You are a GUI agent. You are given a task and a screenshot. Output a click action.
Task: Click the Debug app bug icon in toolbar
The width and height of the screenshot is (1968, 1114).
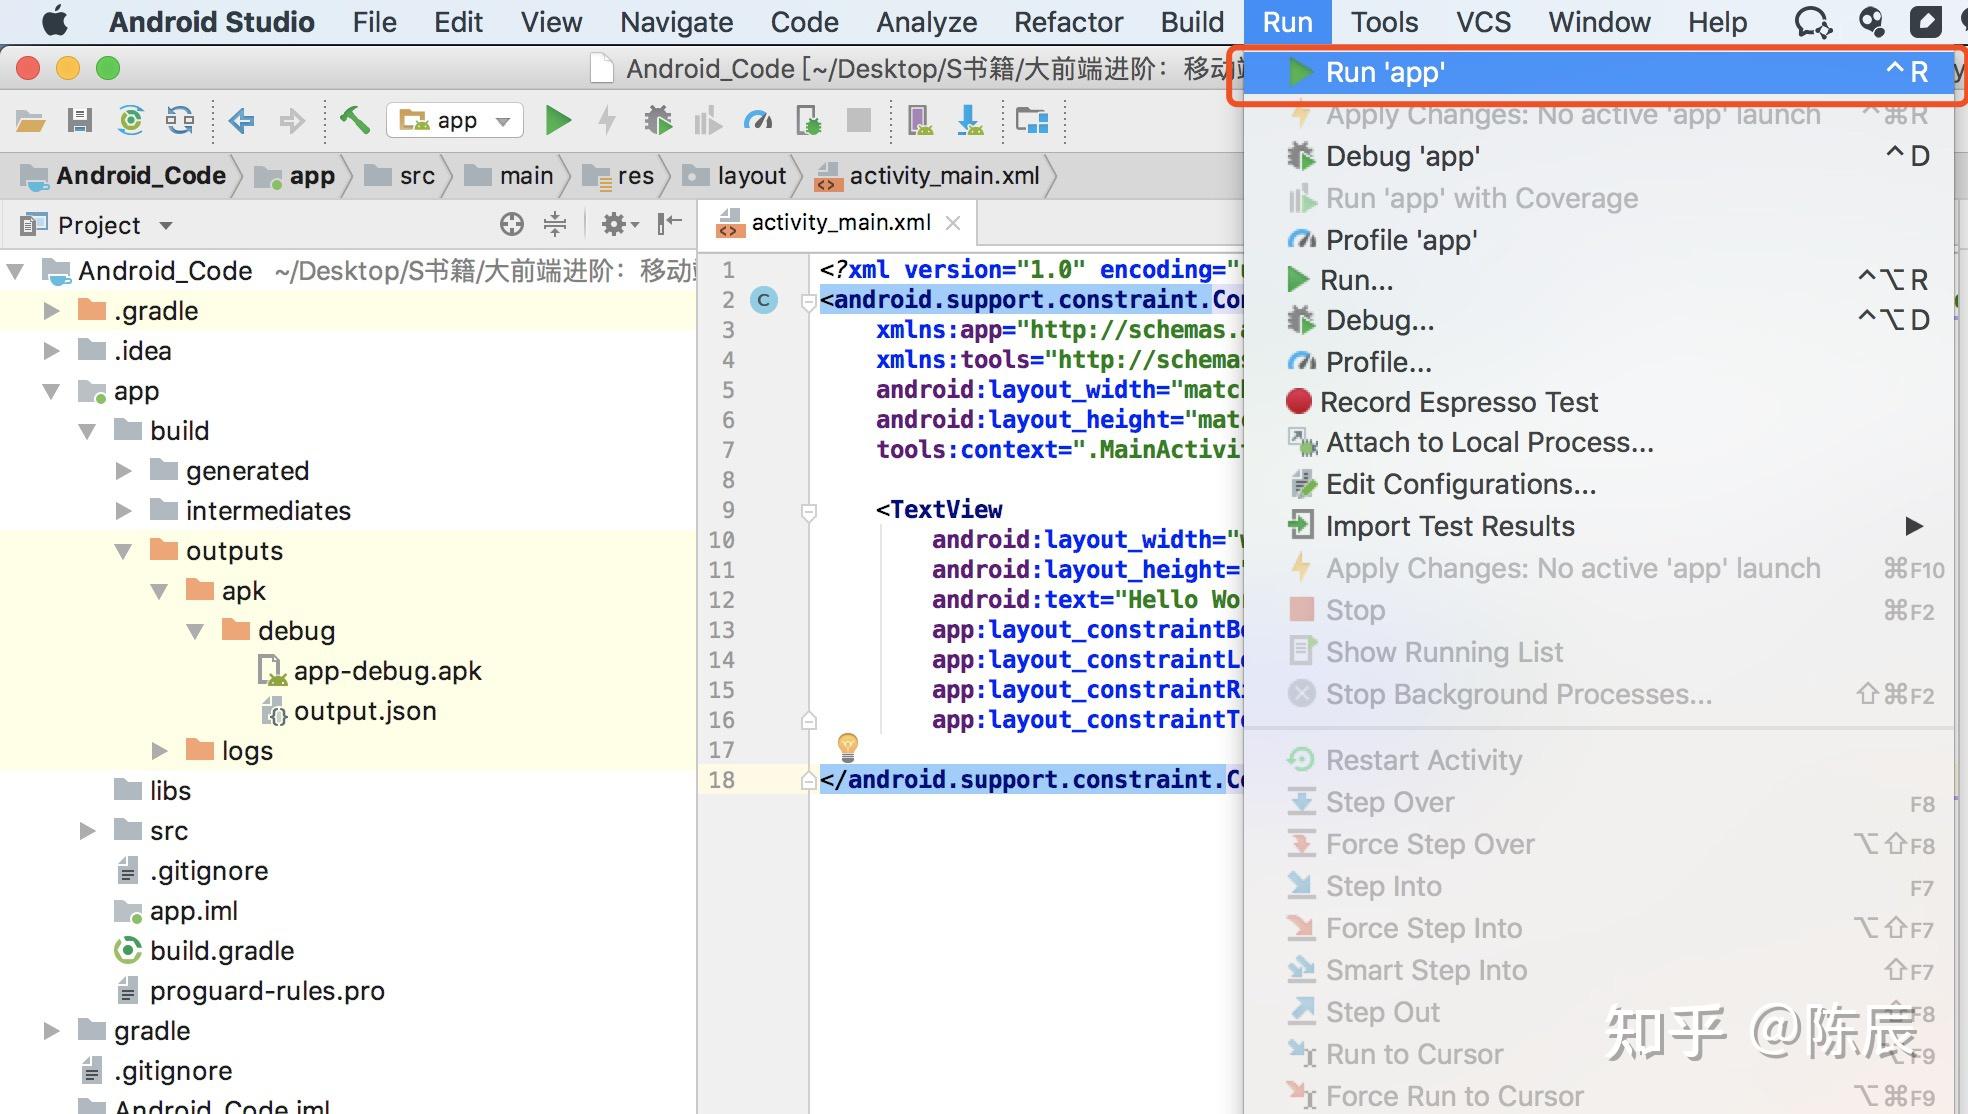(658, 121)
